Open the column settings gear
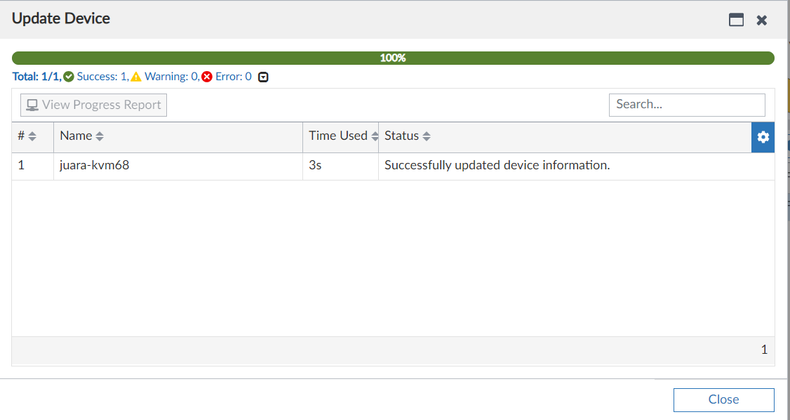Screen dimensions: 790x420 (x=763, y=137)
